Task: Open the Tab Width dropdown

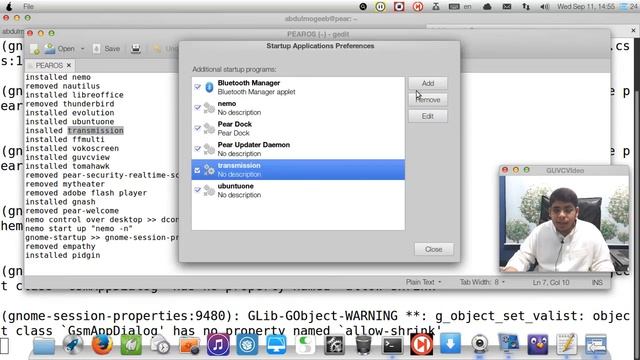Action: 482,282
